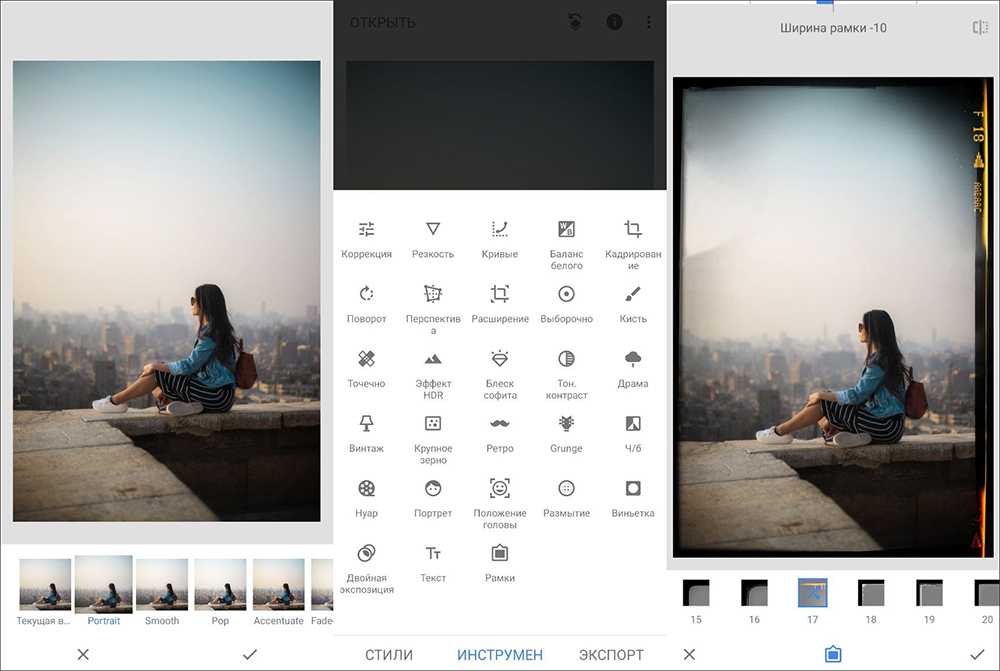1000x671 pixels.
Task: Select the Двойная экспозиция tool
Action: pos(366,564)
